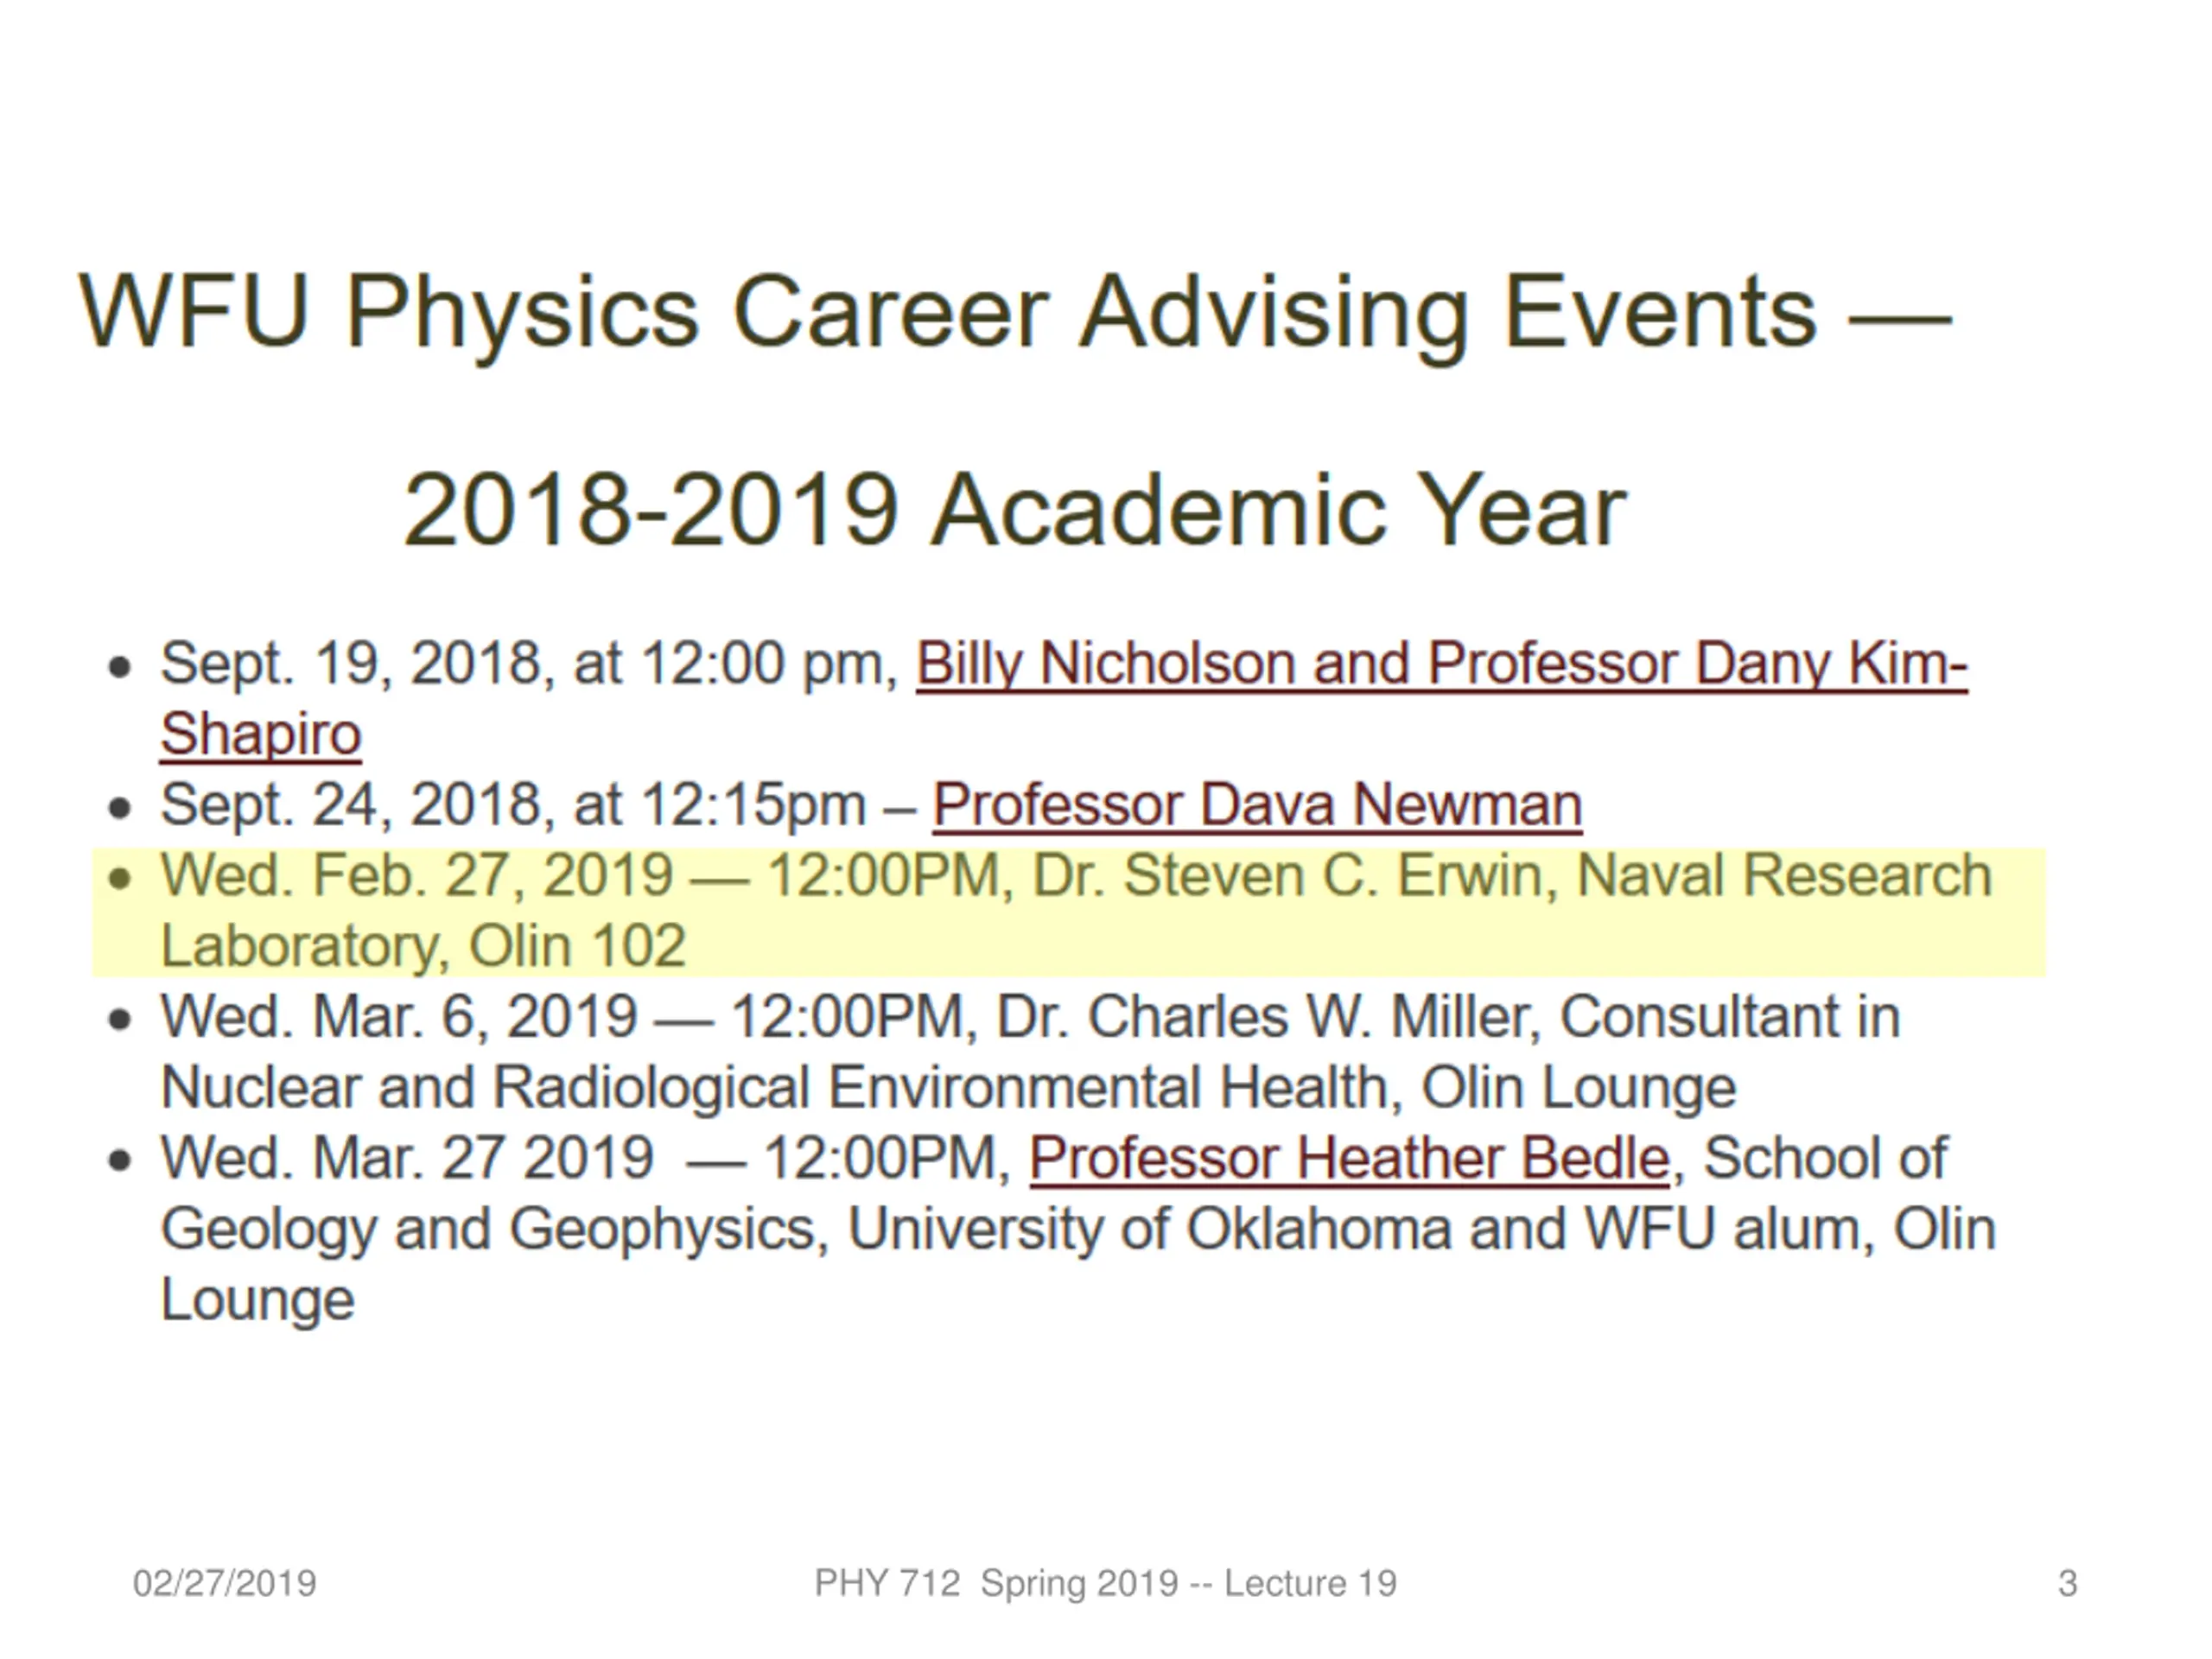Click the bullet before Sept. 19, 2018
The height and width of the screenshot is (1659, 2212).
120,667
